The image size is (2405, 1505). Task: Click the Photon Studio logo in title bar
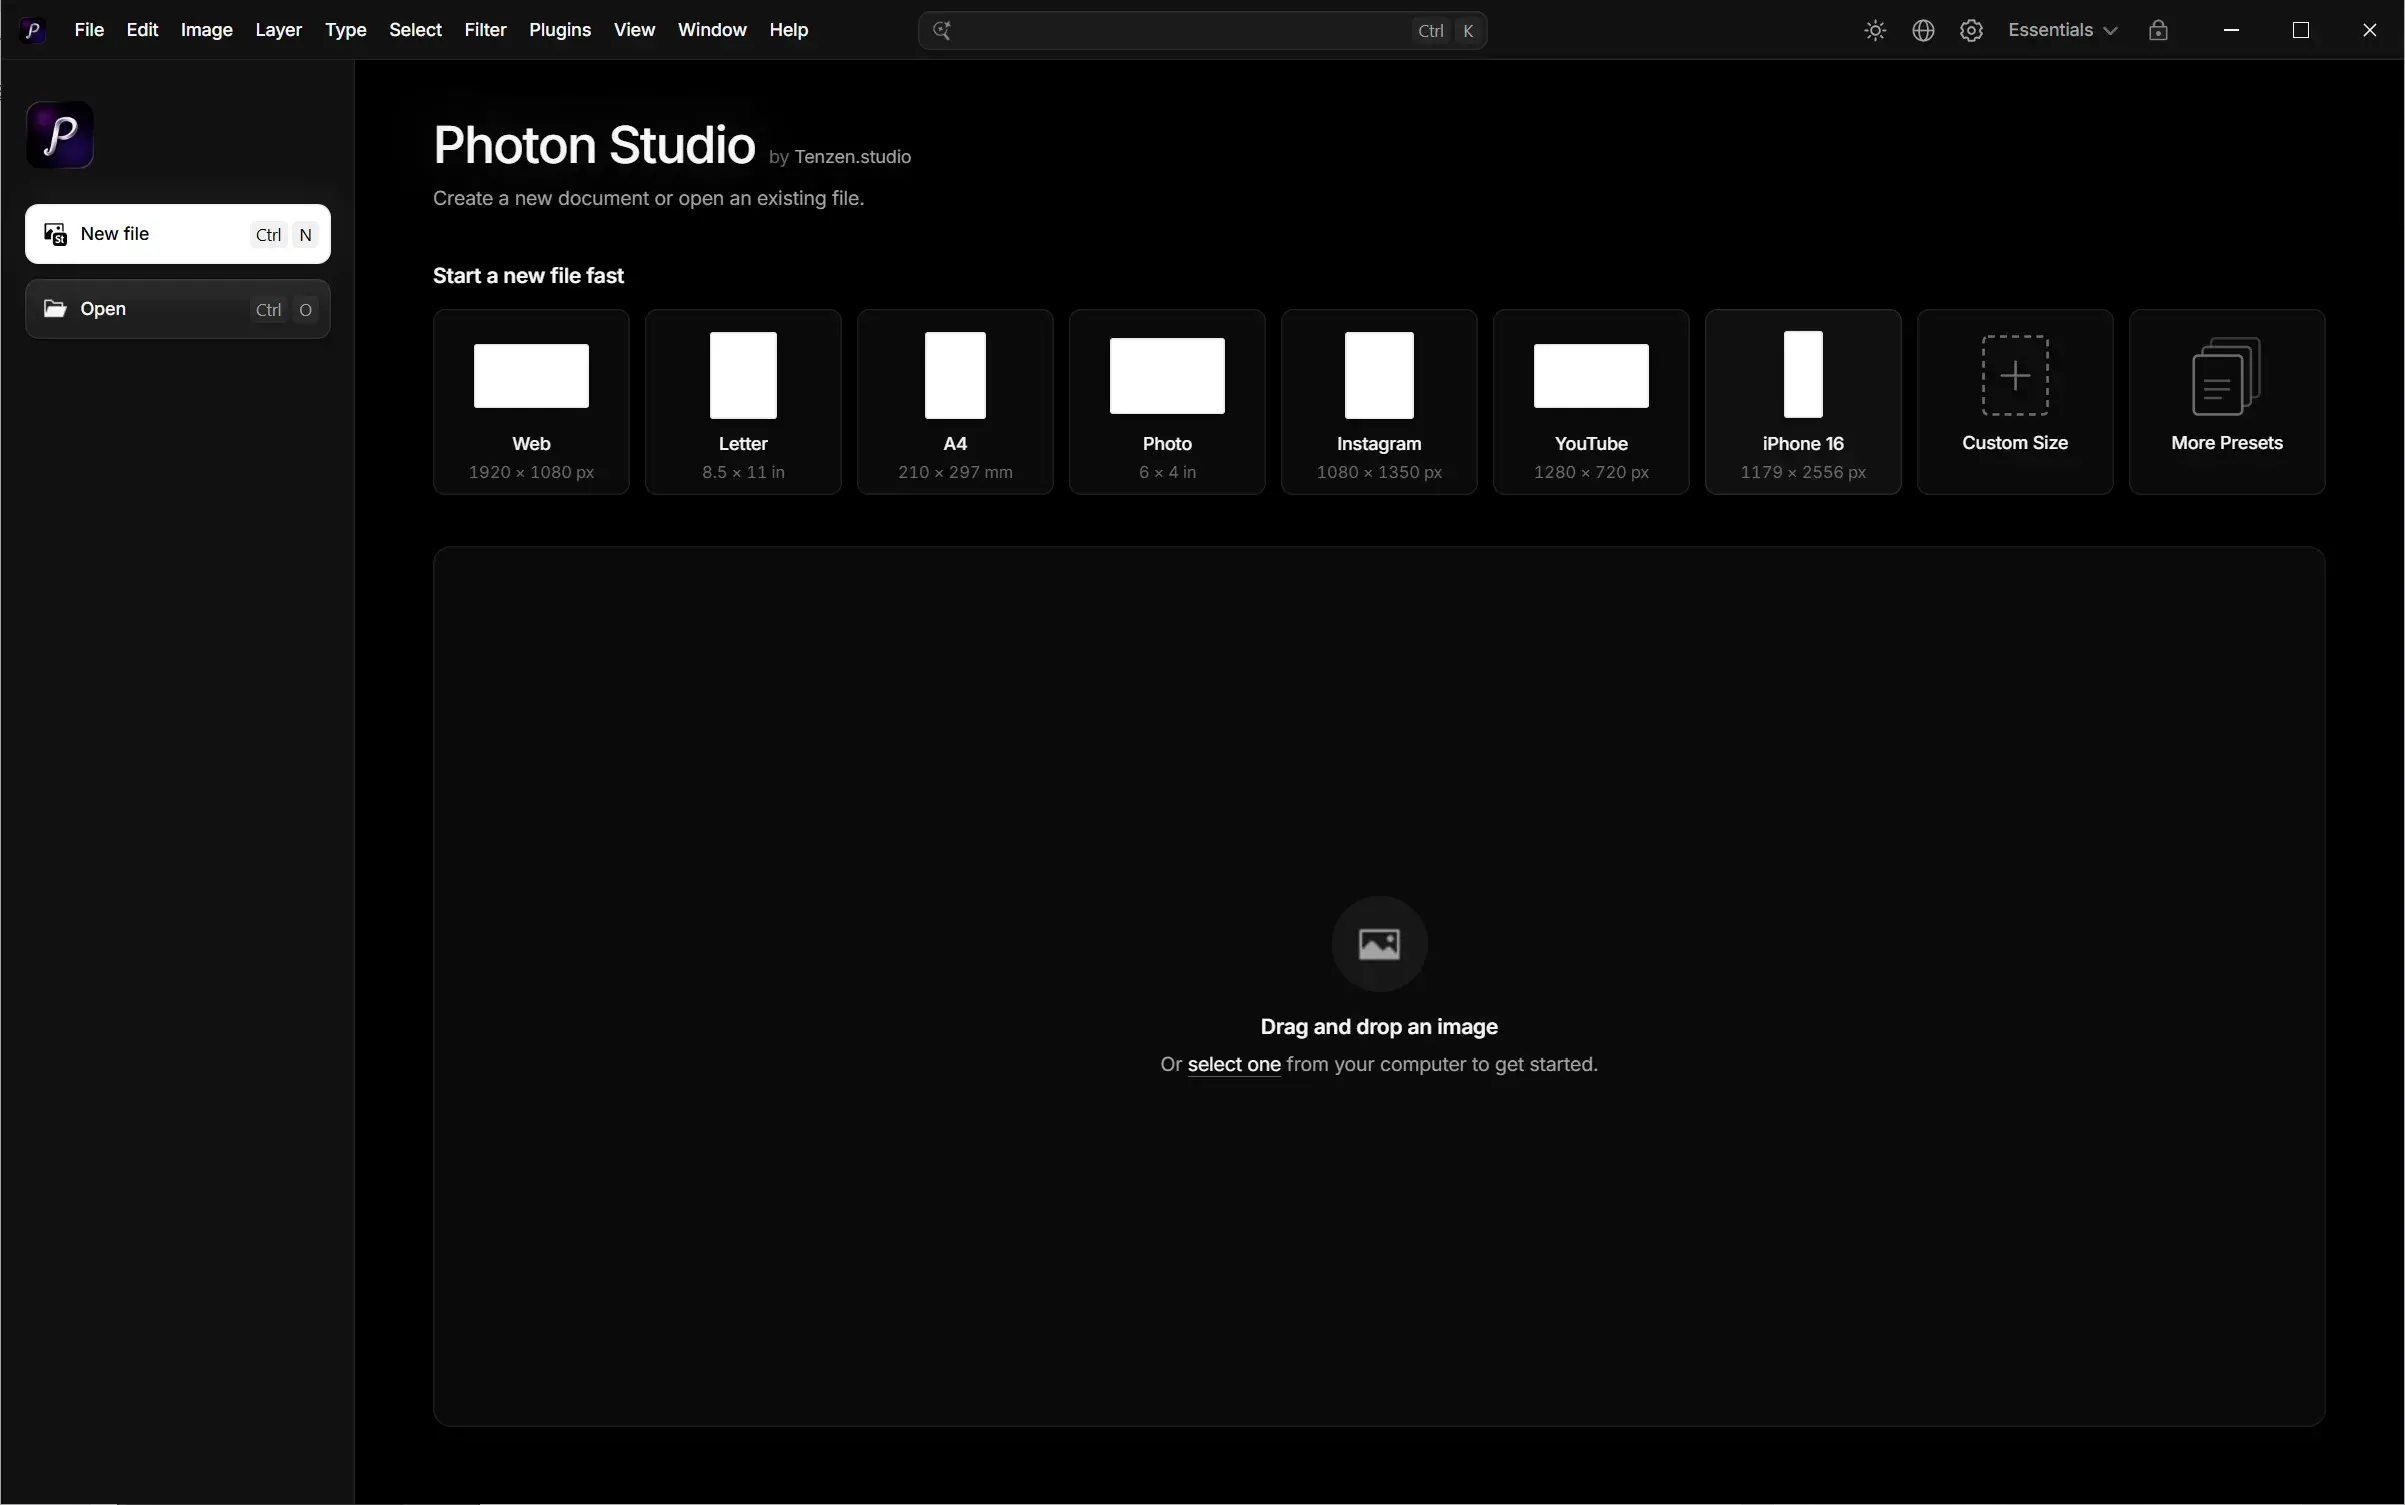click(32, 30)
